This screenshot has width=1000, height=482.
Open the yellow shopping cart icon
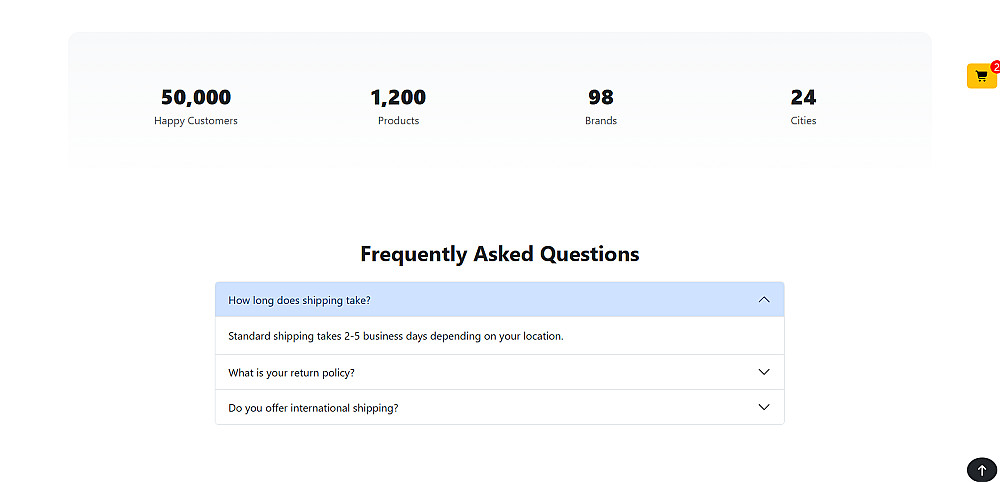980,77
